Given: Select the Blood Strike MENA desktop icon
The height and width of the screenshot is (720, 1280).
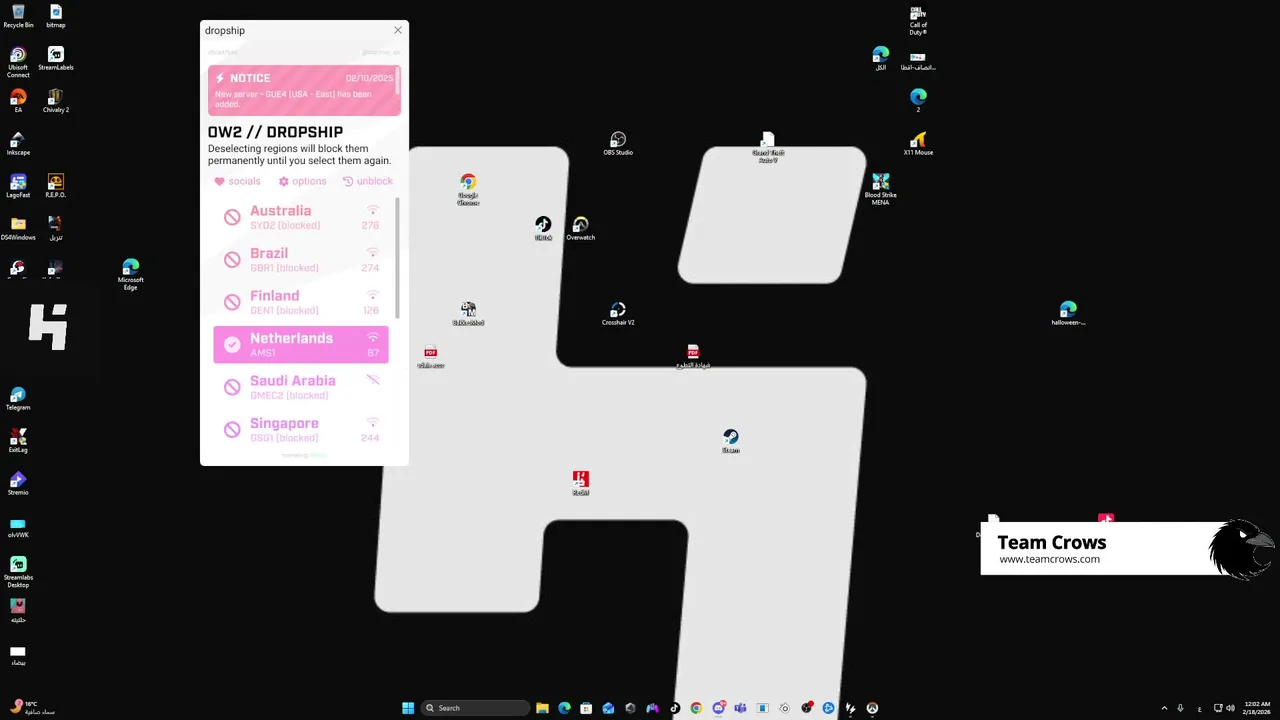Looking at the screenshot, I should tap(880, 189).
